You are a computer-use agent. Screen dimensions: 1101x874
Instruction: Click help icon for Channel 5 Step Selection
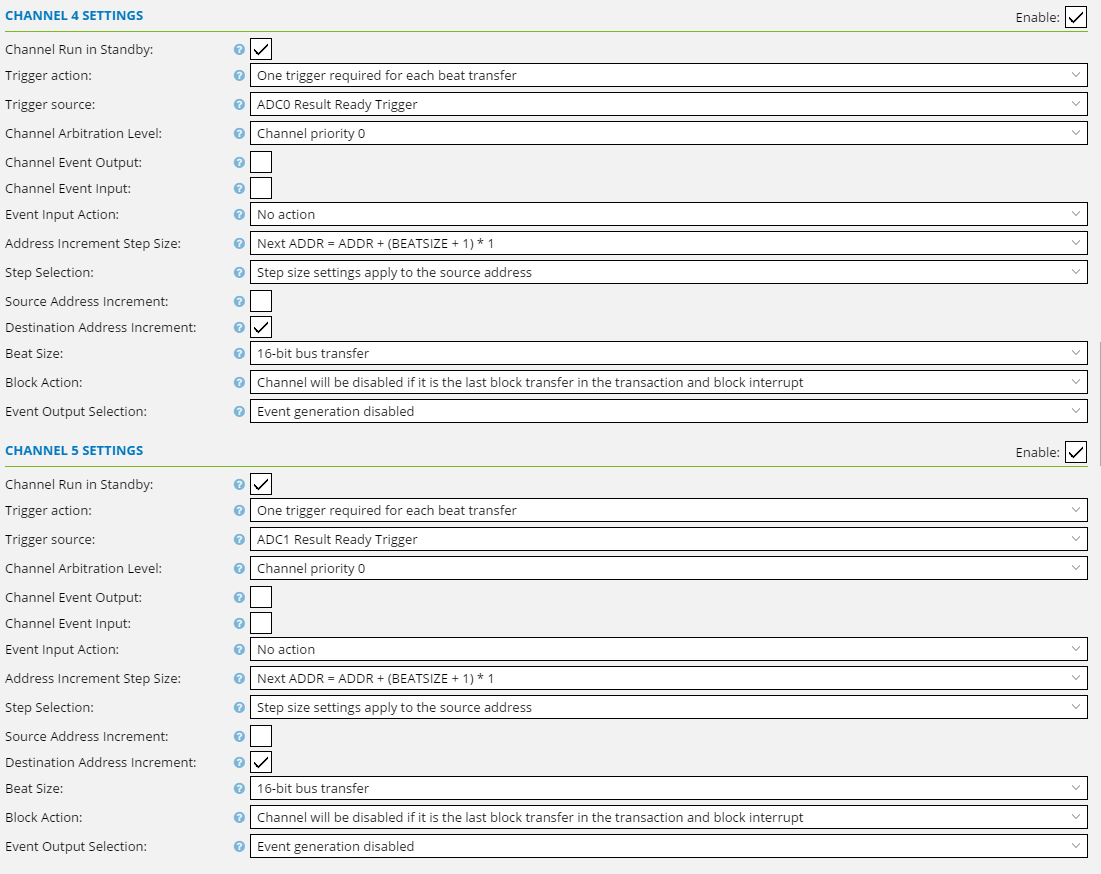tap(239, 707)
